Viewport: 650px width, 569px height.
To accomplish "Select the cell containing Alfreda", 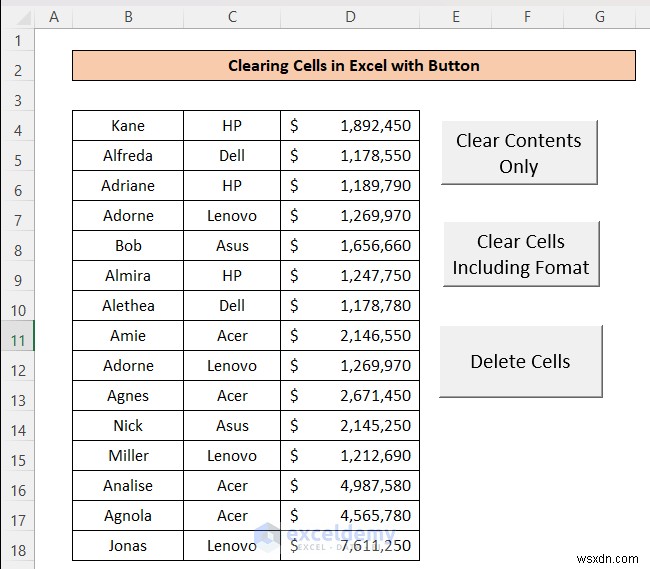I will coord(128,155).
